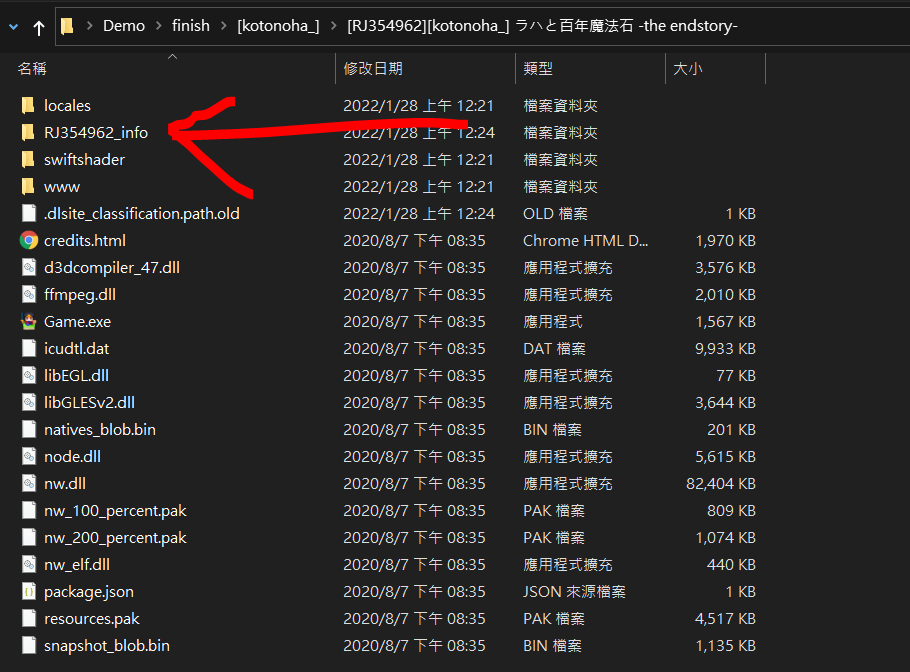Click the 9,933 KB size value

(725, 348)
